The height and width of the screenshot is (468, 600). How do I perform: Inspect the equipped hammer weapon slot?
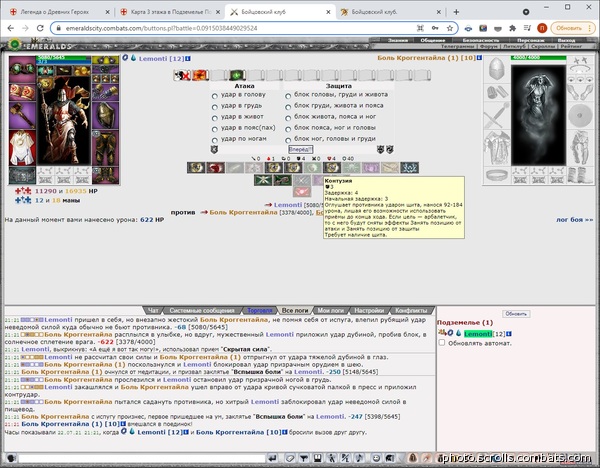22,116
